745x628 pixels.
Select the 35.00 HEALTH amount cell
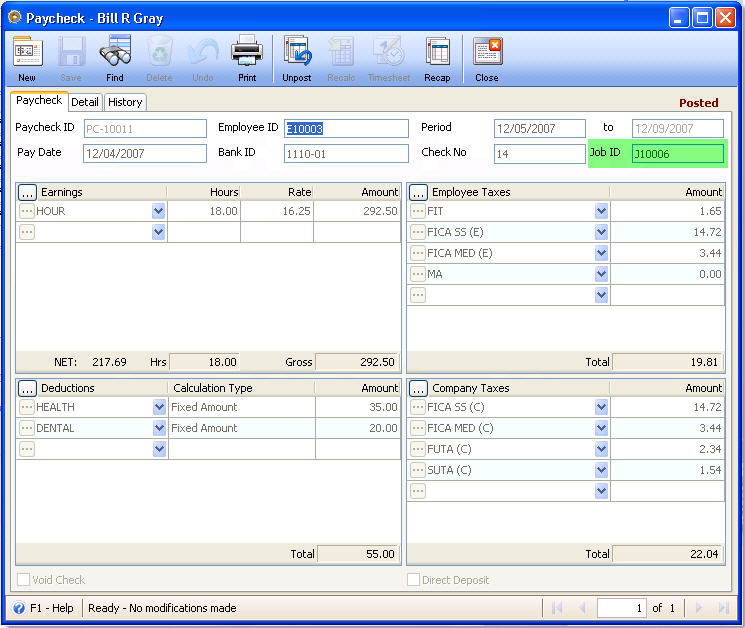tap(358, 407)
